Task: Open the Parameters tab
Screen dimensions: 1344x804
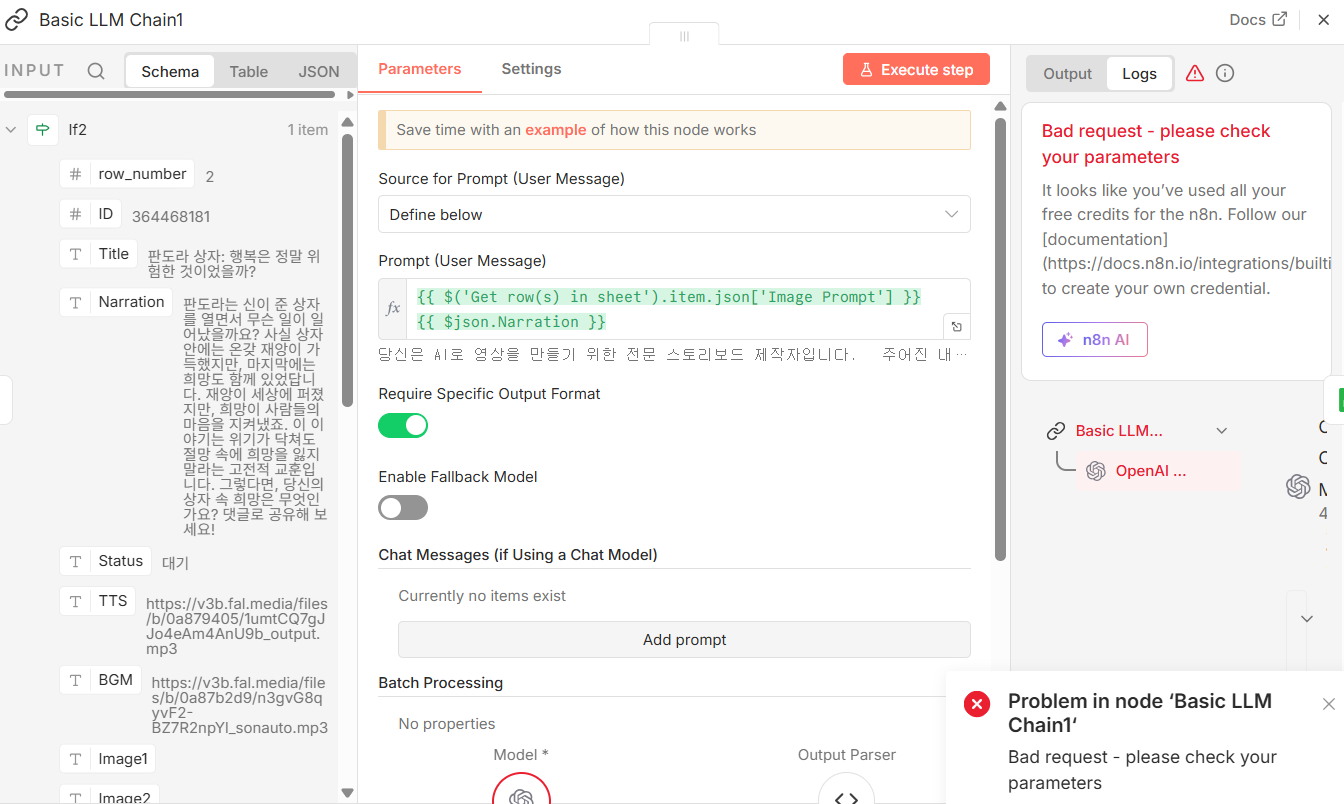Action: tap(420, 69)
